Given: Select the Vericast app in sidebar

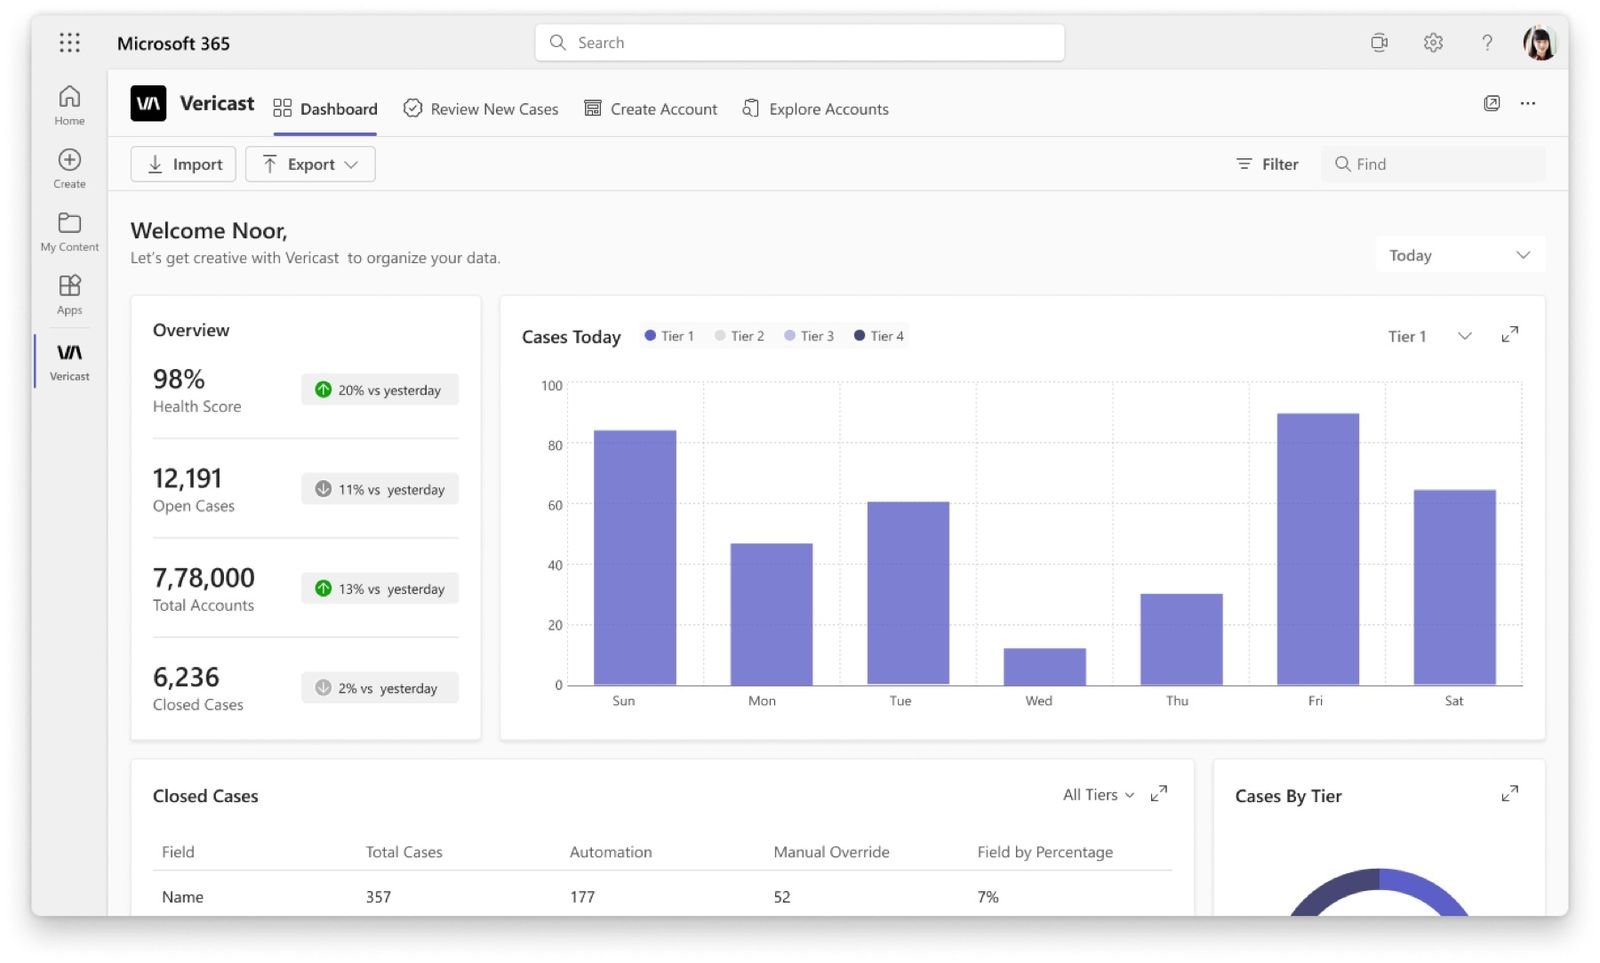Looking at the screenshot, I should (x=69, y=361).
